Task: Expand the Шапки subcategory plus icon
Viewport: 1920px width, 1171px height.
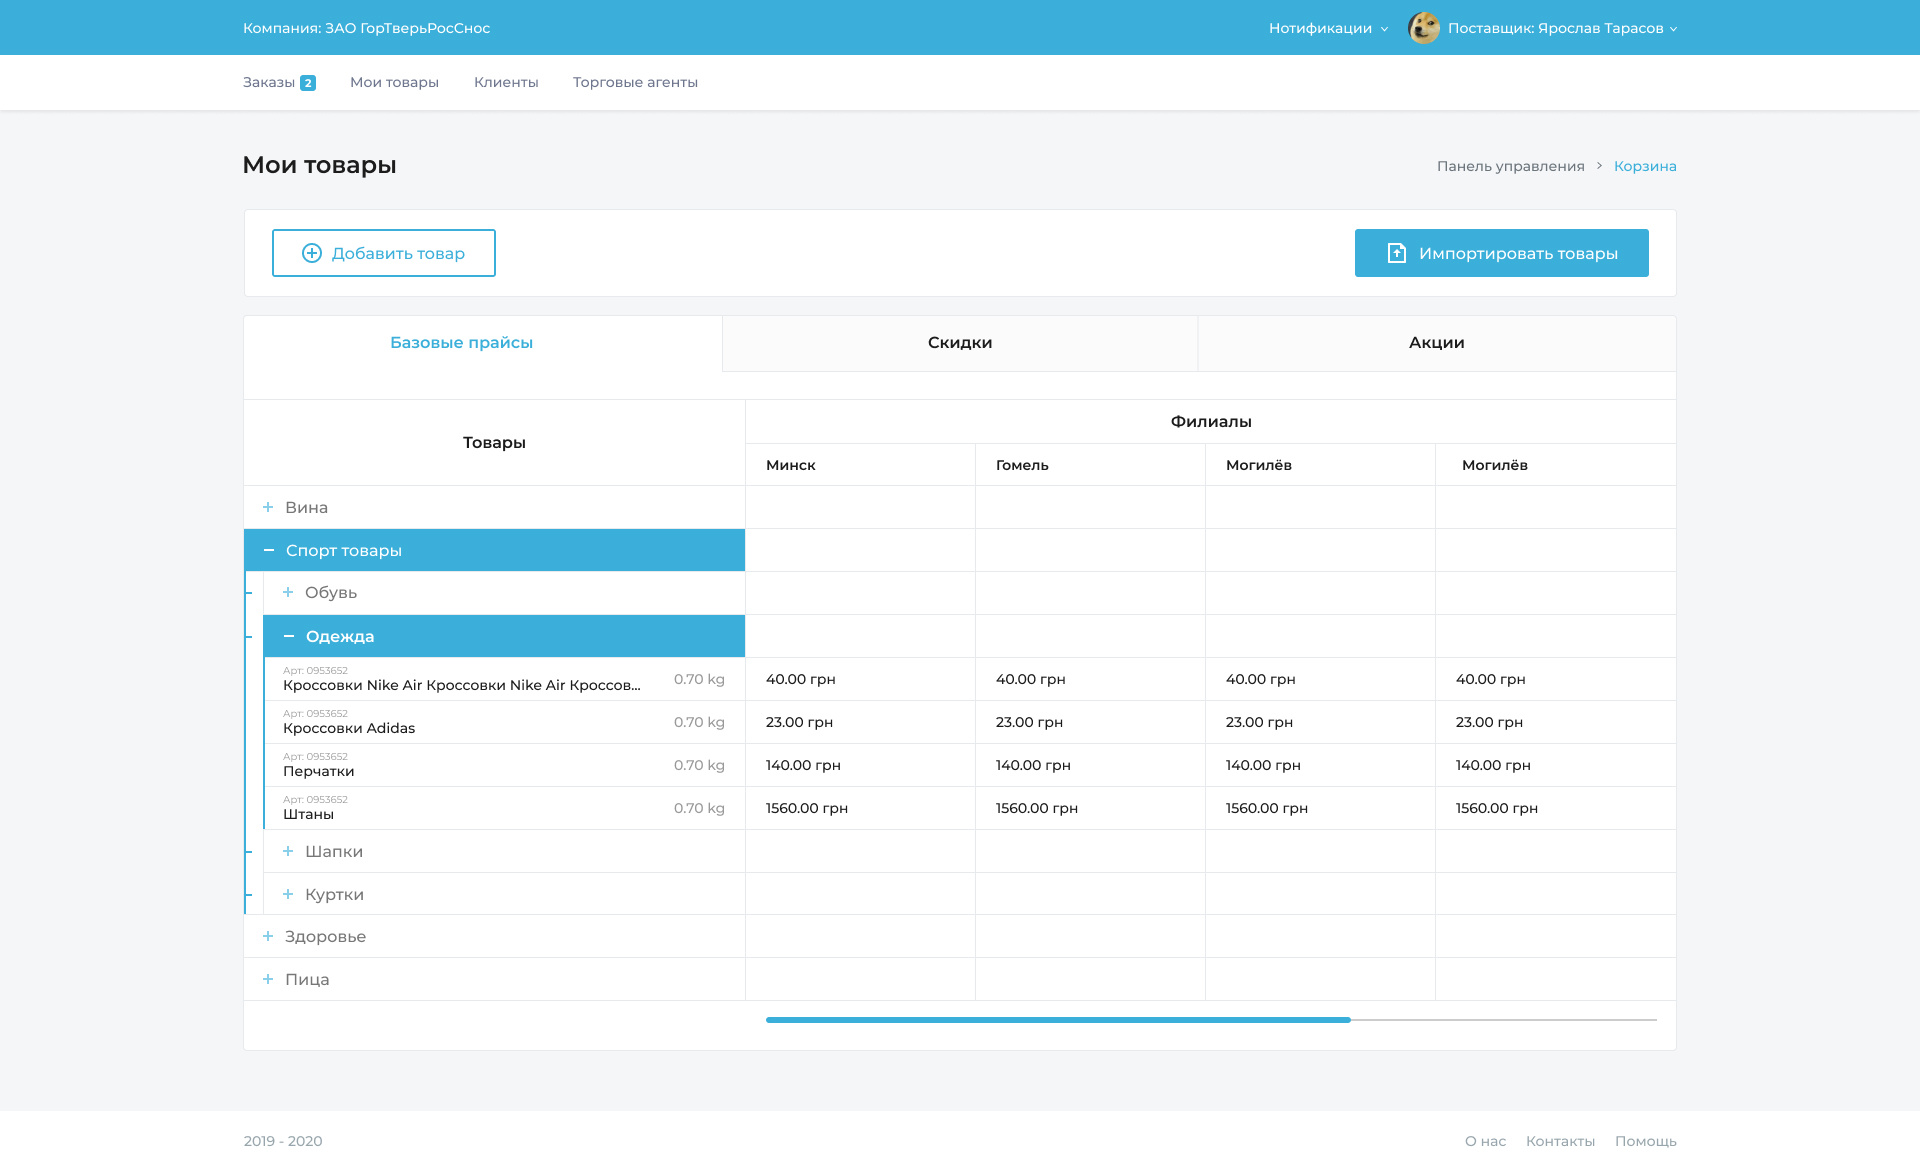Action: point(288,851)
